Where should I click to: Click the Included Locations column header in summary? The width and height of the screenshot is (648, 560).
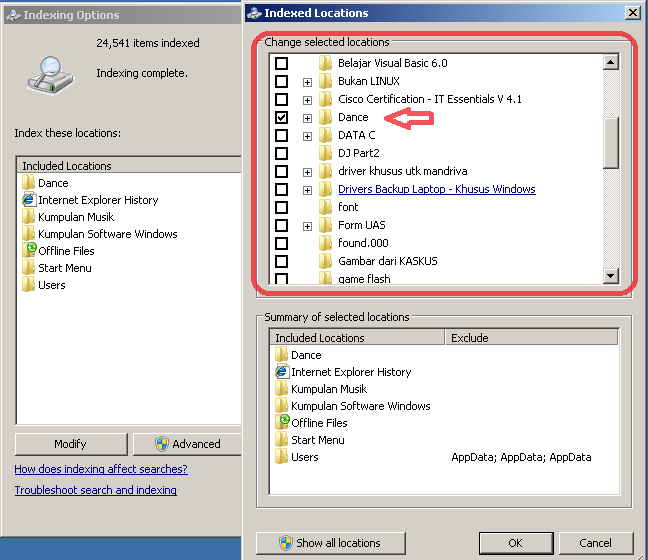357,338
